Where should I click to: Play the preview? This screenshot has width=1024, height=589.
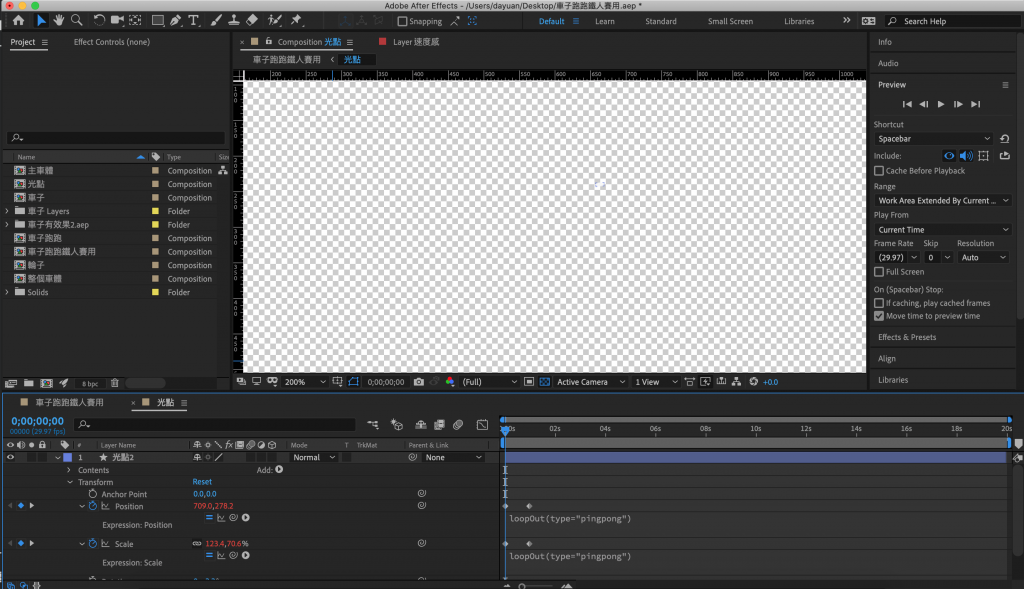940,104
